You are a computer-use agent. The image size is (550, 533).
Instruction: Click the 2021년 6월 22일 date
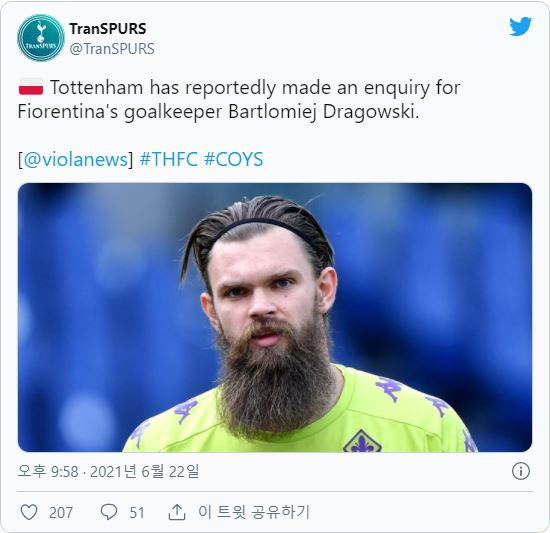pyautogui.click(x=145, y=471)
